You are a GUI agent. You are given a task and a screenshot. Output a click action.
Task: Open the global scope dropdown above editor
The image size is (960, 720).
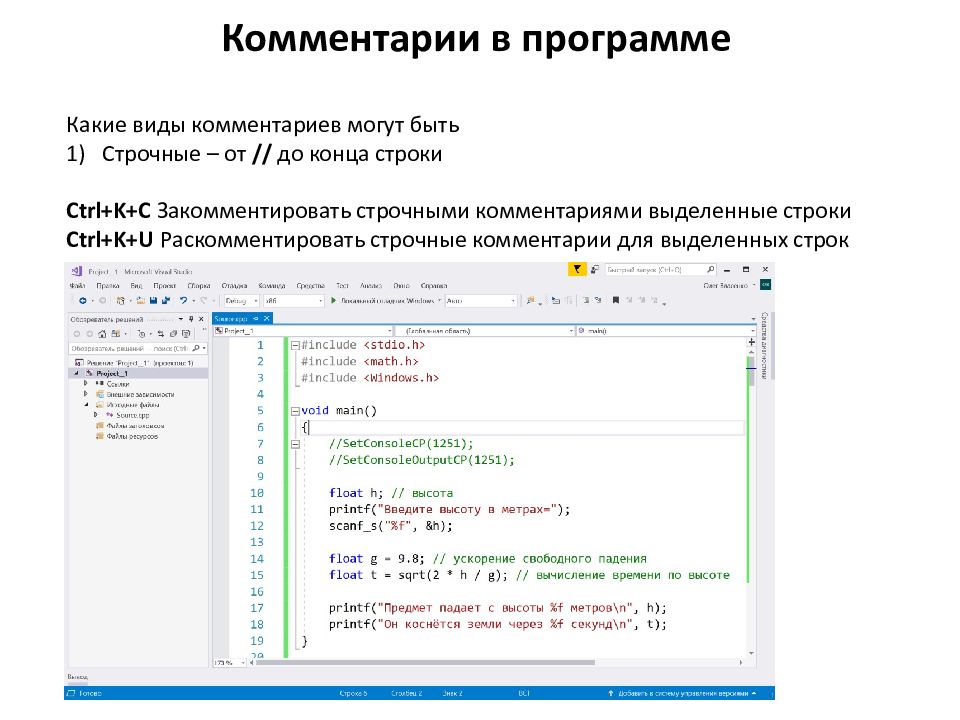(x=486, y=331)
